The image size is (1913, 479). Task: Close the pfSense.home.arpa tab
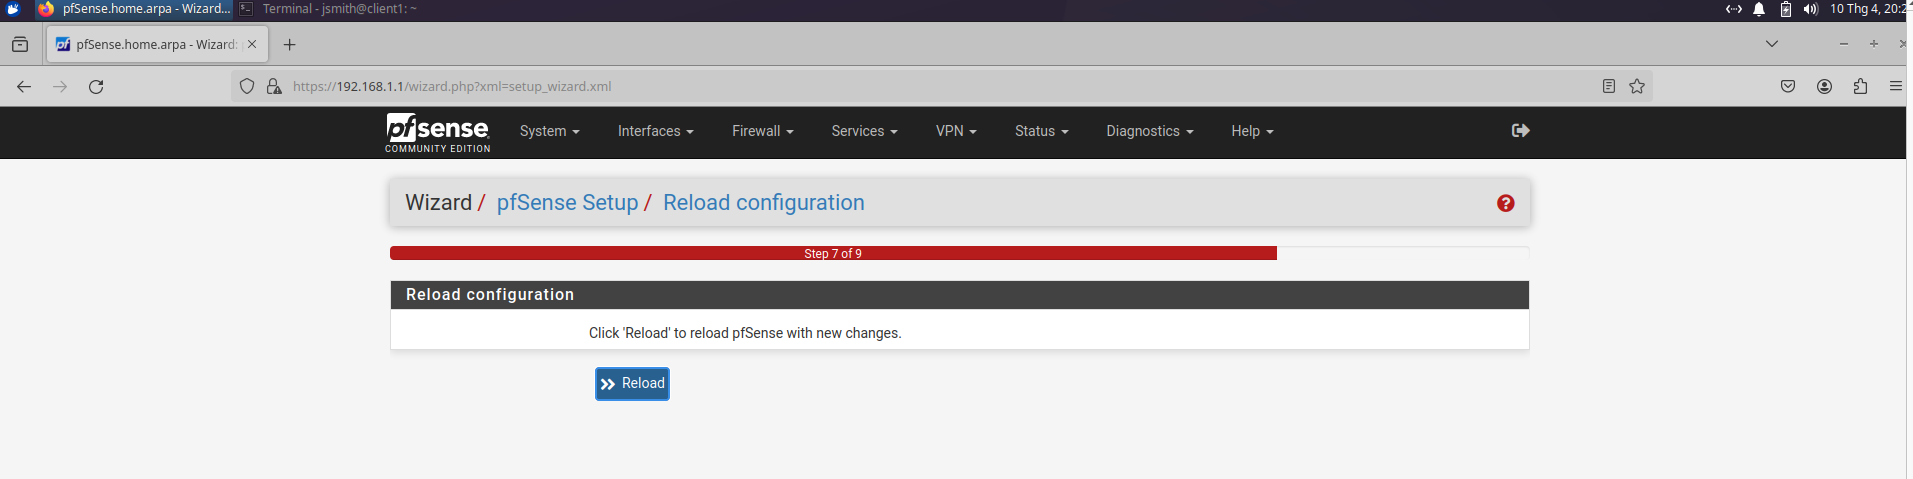tap(252, 45)
